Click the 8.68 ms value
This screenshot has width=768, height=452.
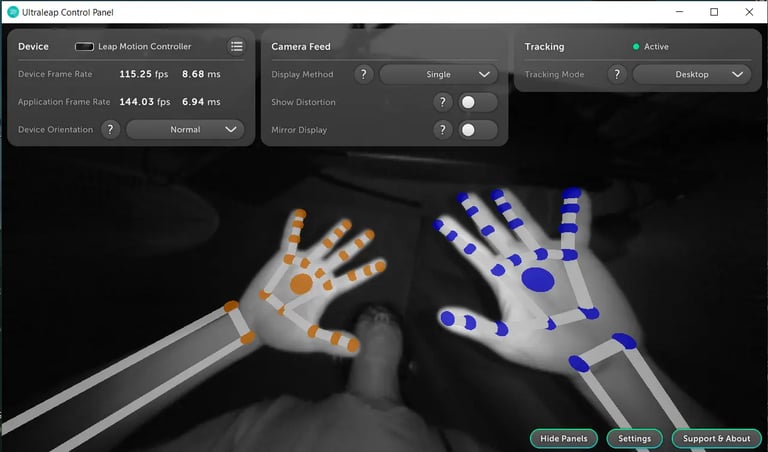pos(201,74)
